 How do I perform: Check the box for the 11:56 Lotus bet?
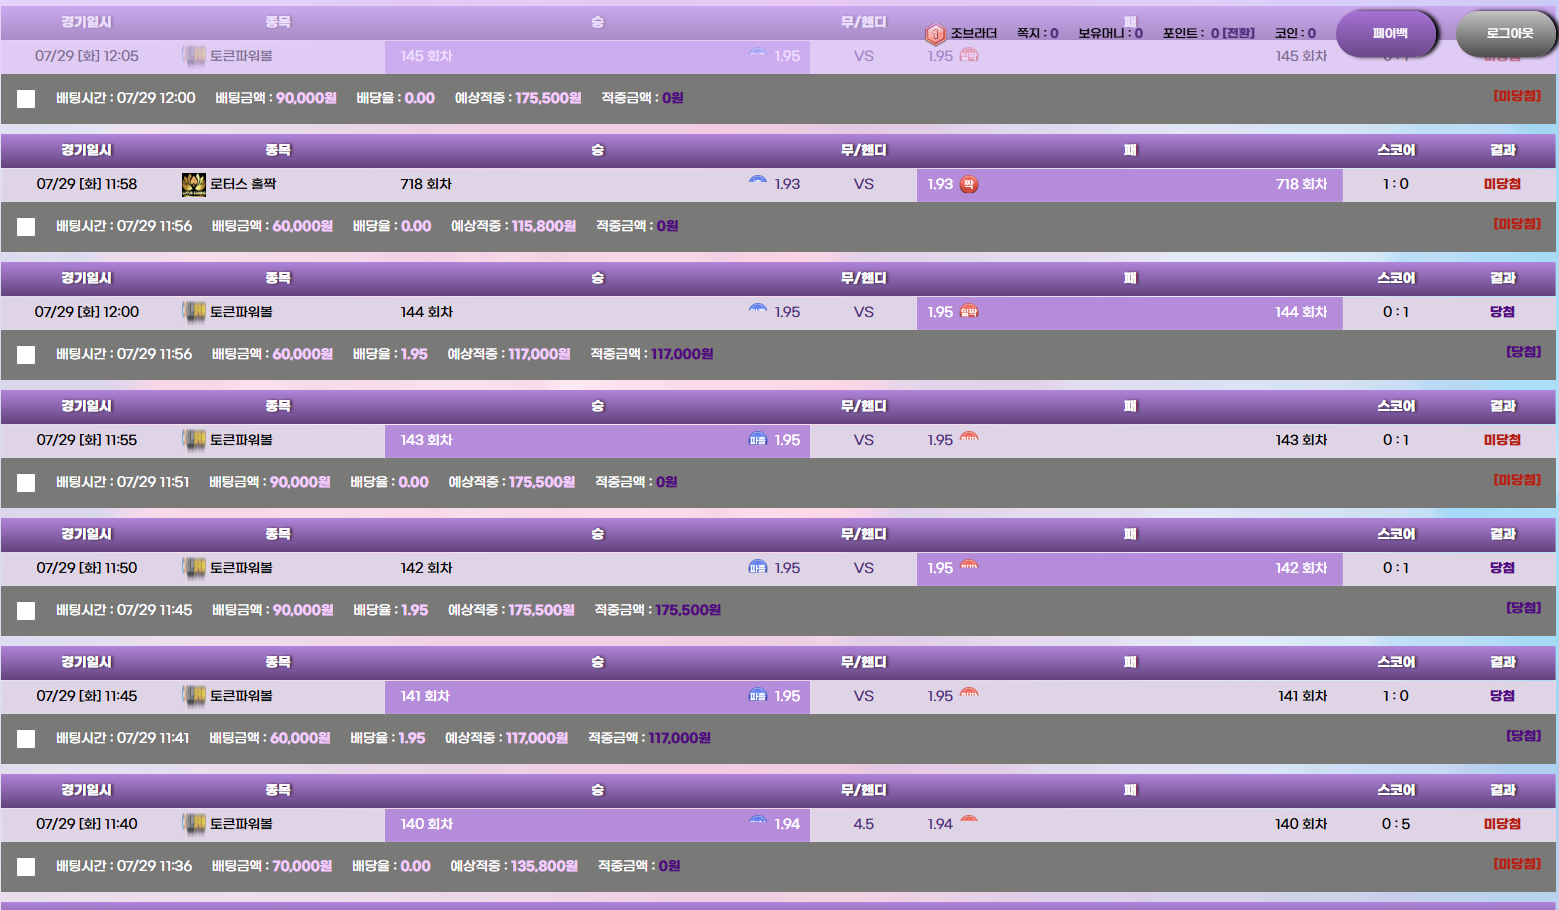(26, 227)
